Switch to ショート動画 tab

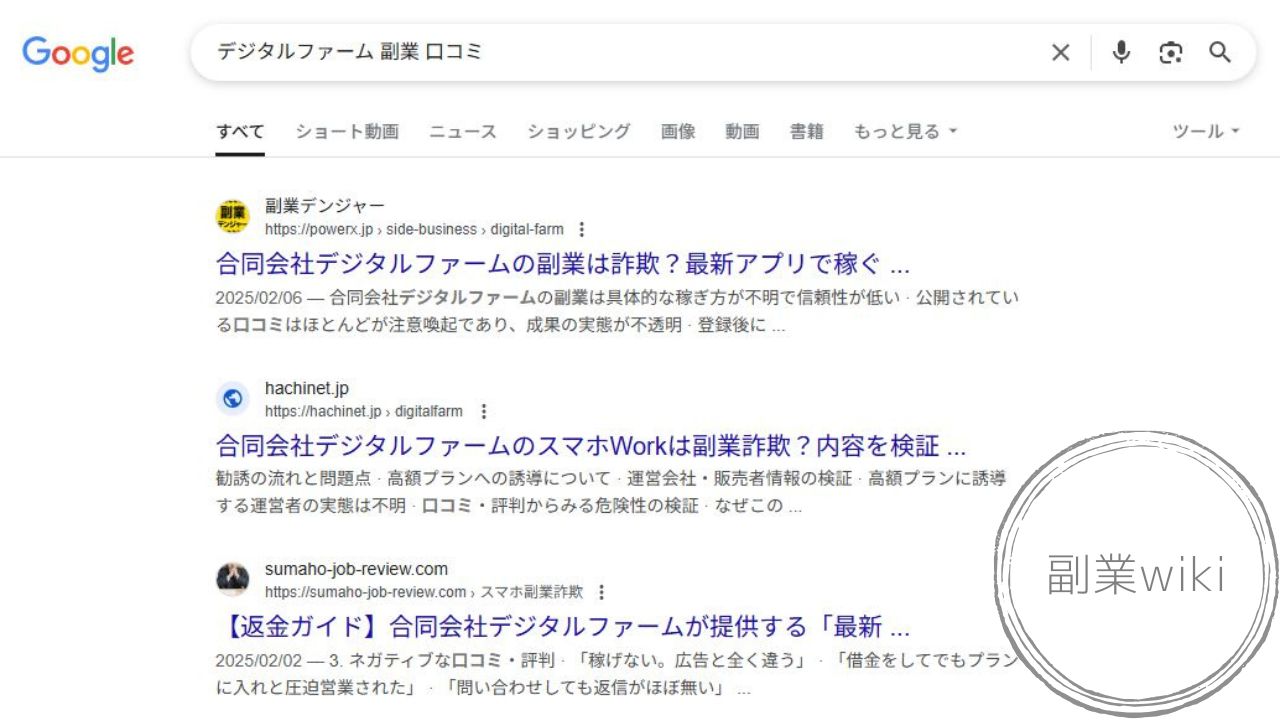coord(347,131)
